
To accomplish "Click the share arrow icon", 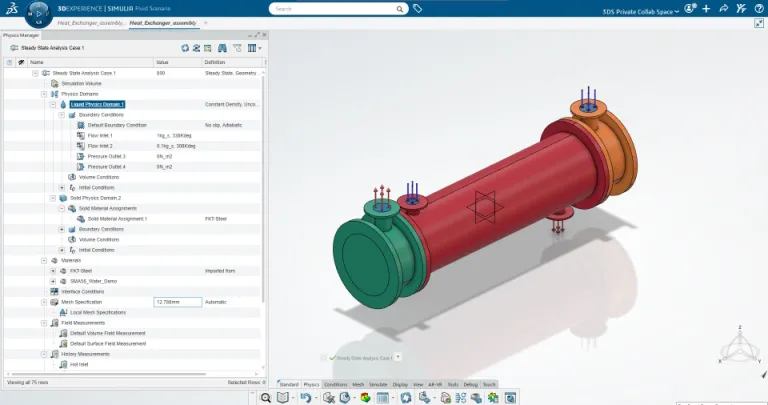I will [x=723, y=8].
